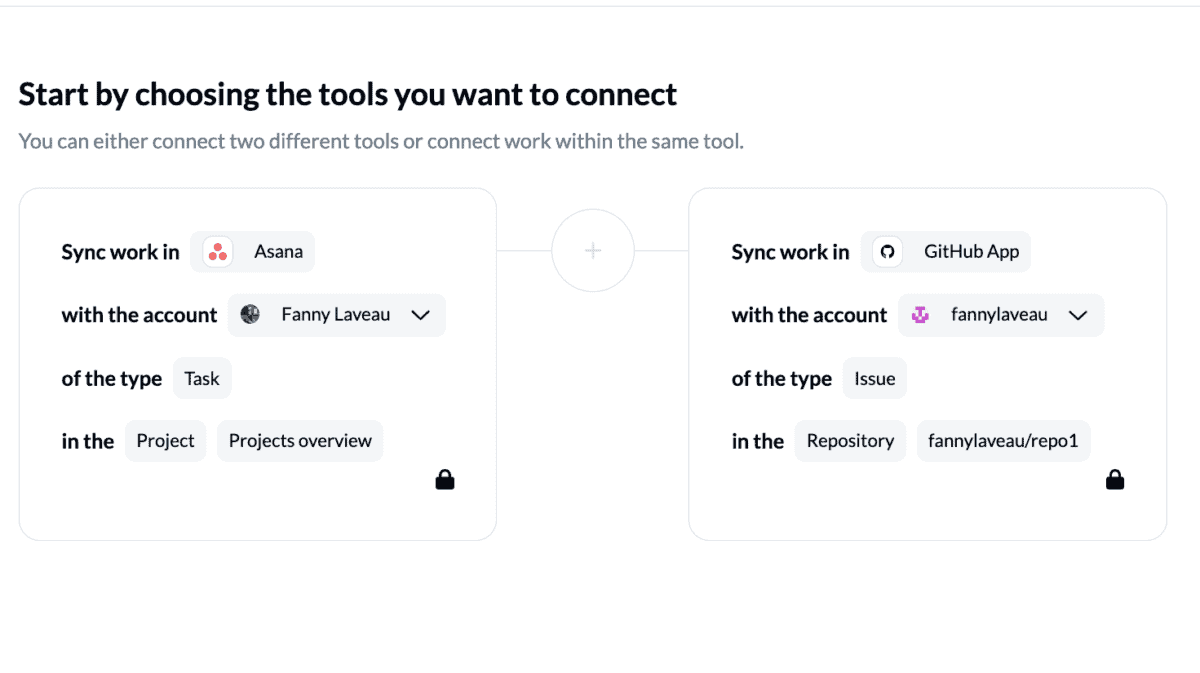Select the Task type pill
Screen dimensions: 1200x673
[x=201, y=378]
